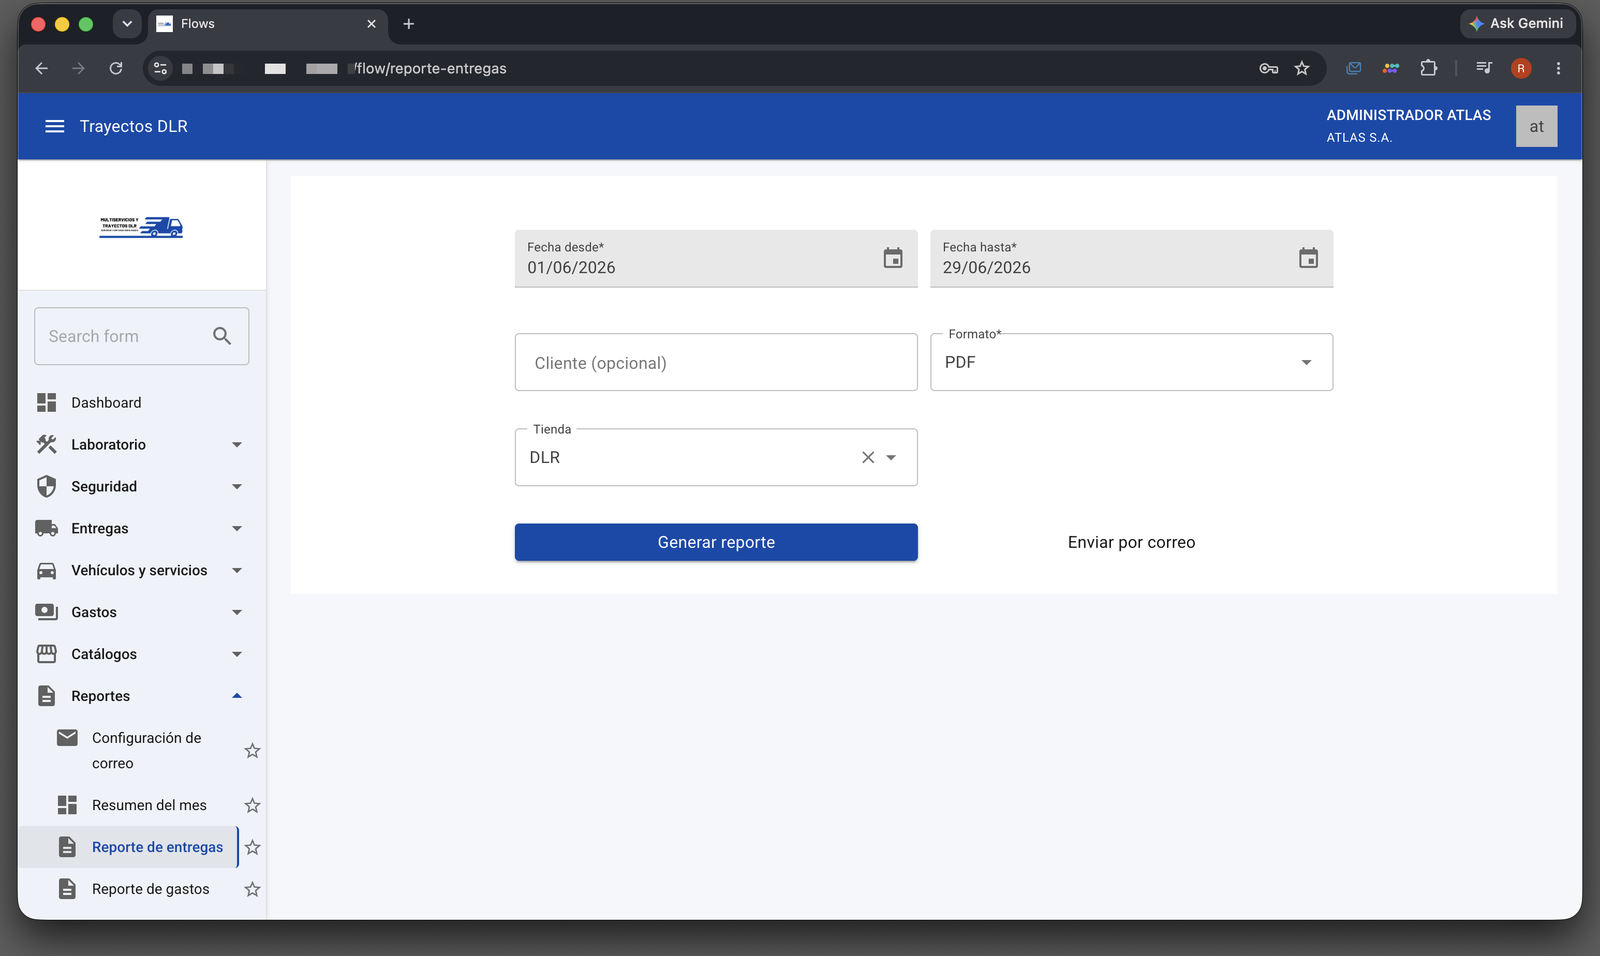Open the Formato PDF dropdown
The image size is (1600, 956).
(x=1131, y=362)
